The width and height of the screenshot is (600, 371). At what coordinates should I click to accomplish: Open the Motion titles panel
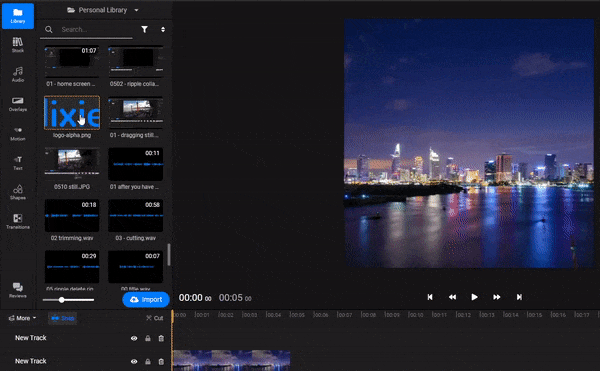(18, 133)
